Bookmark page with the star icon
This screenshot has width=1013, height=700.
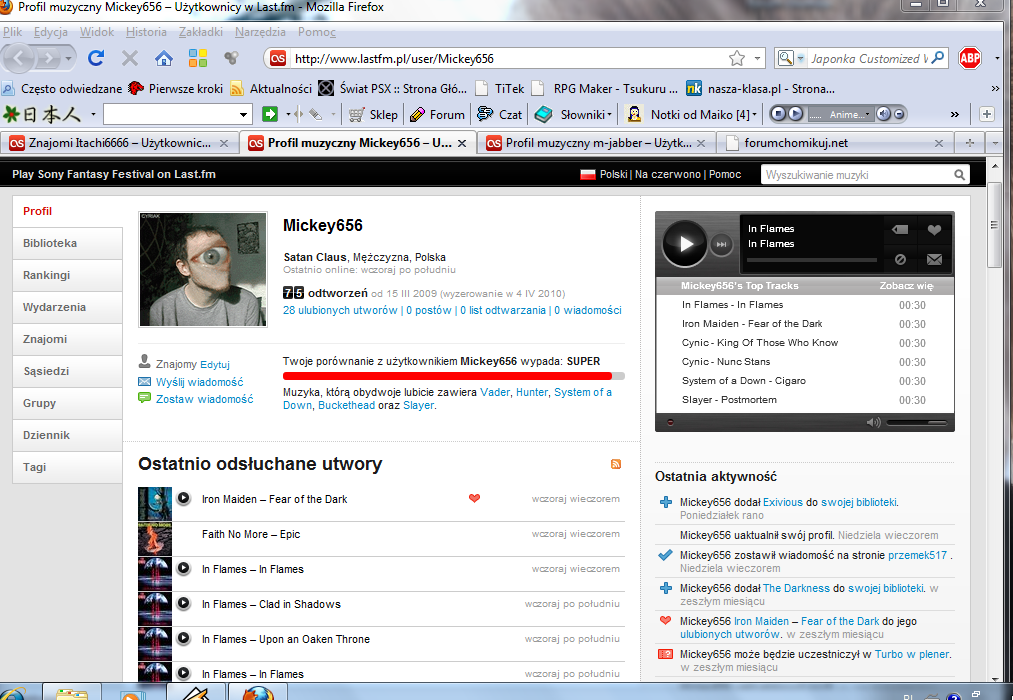click(736, 59)
